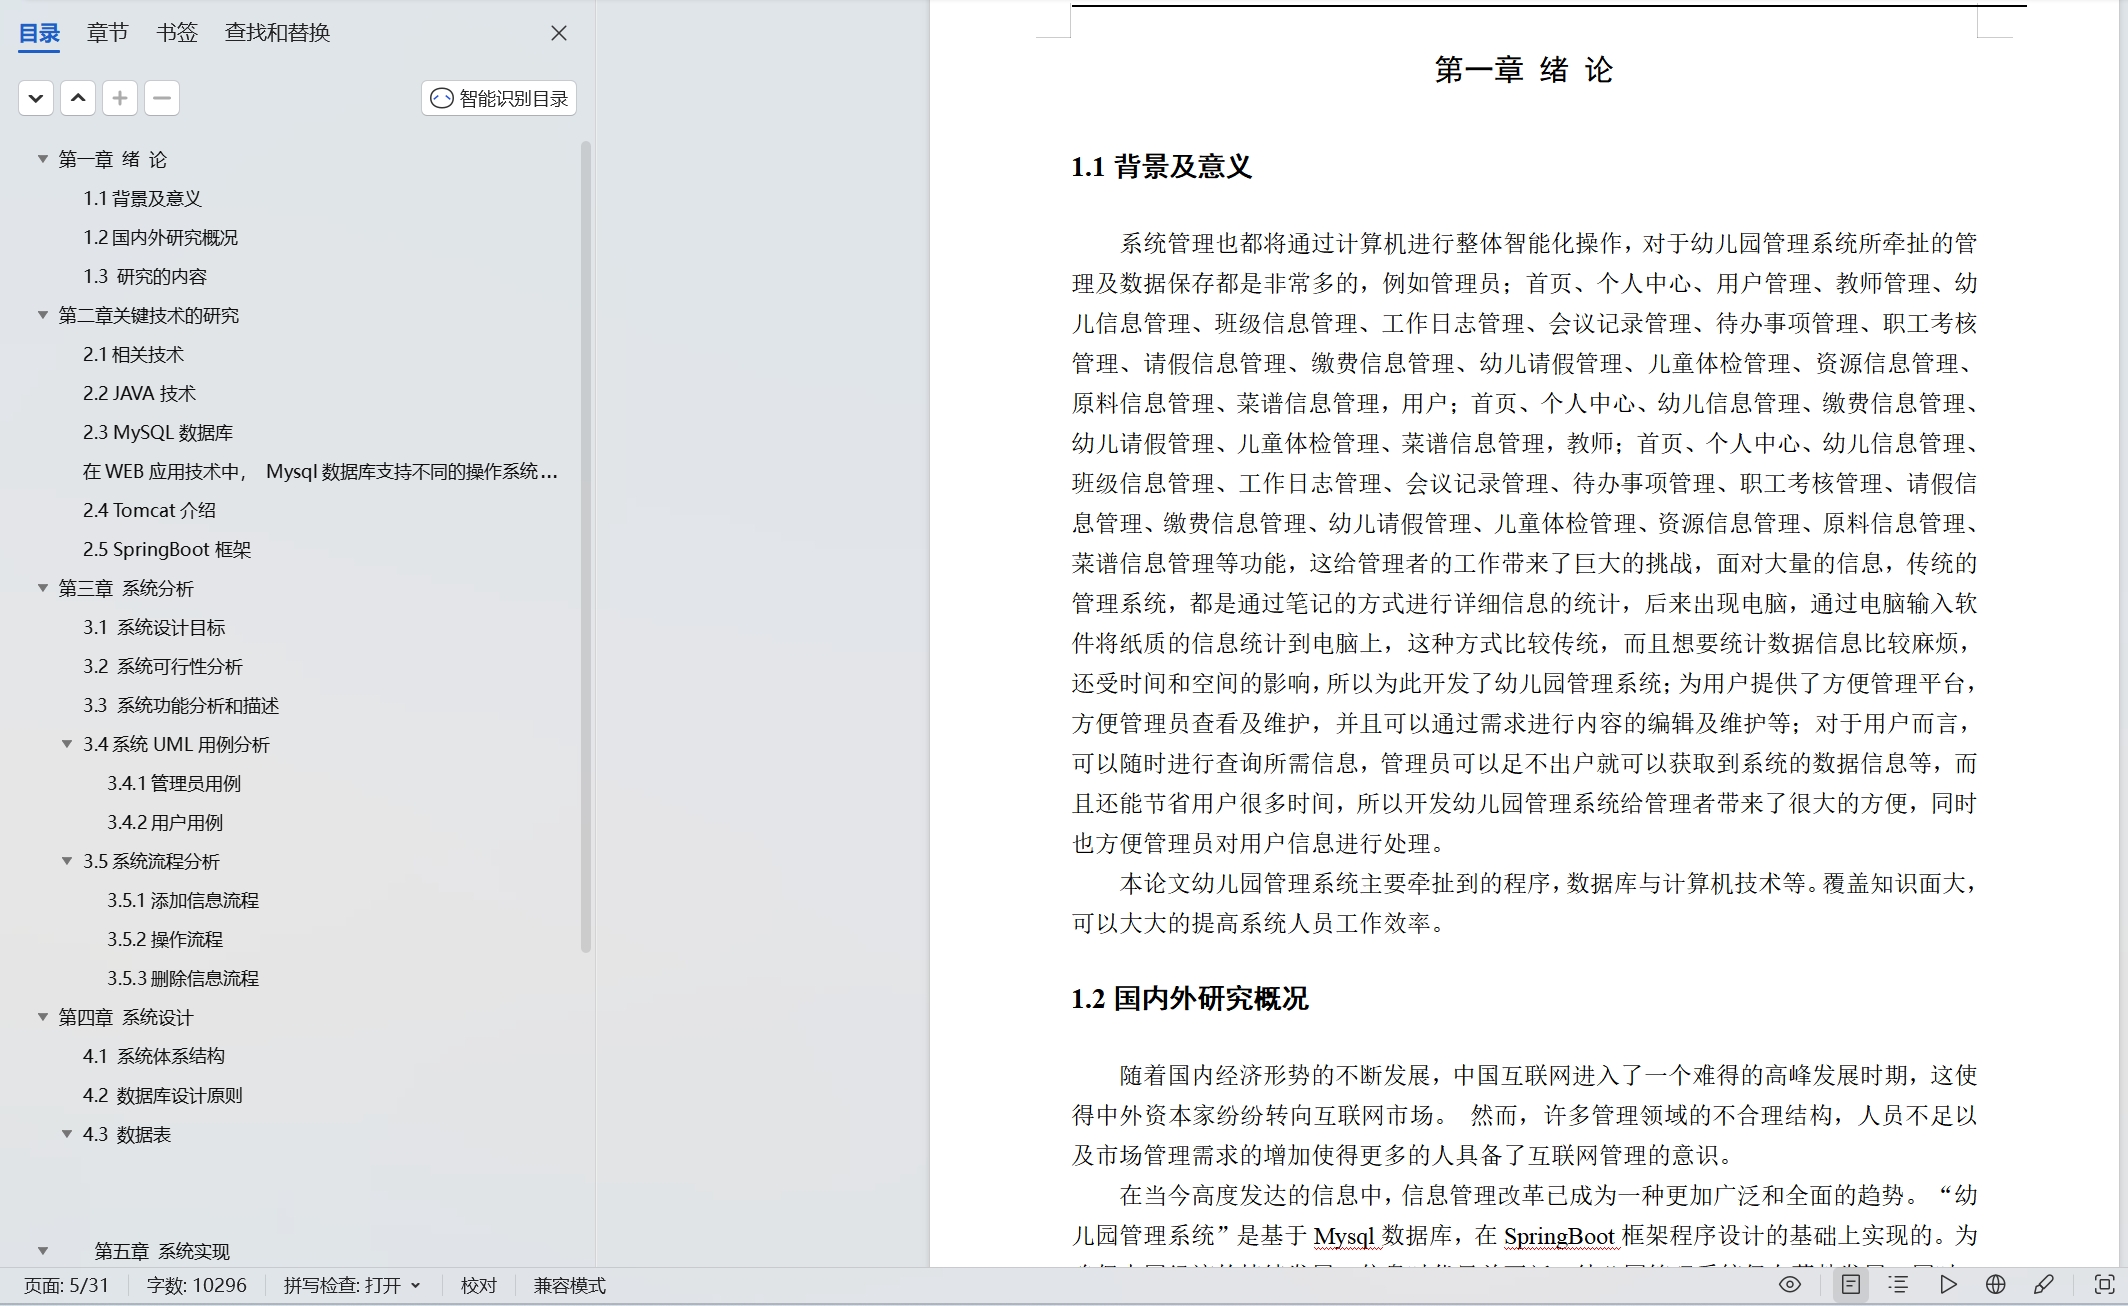
Task: Open web layout globe icon
Action: (x=1995, y=1285)
